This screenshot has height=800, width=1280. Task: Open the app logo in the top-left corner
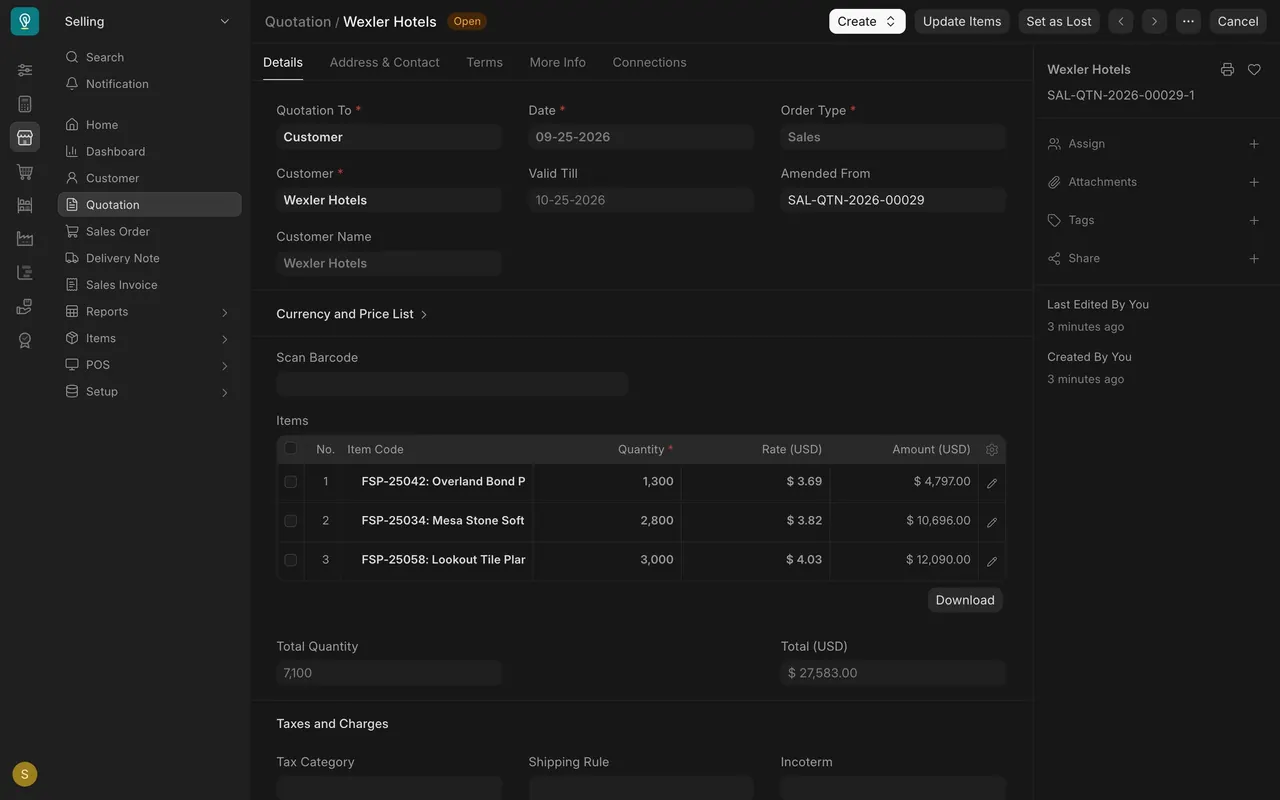[25, 21]
